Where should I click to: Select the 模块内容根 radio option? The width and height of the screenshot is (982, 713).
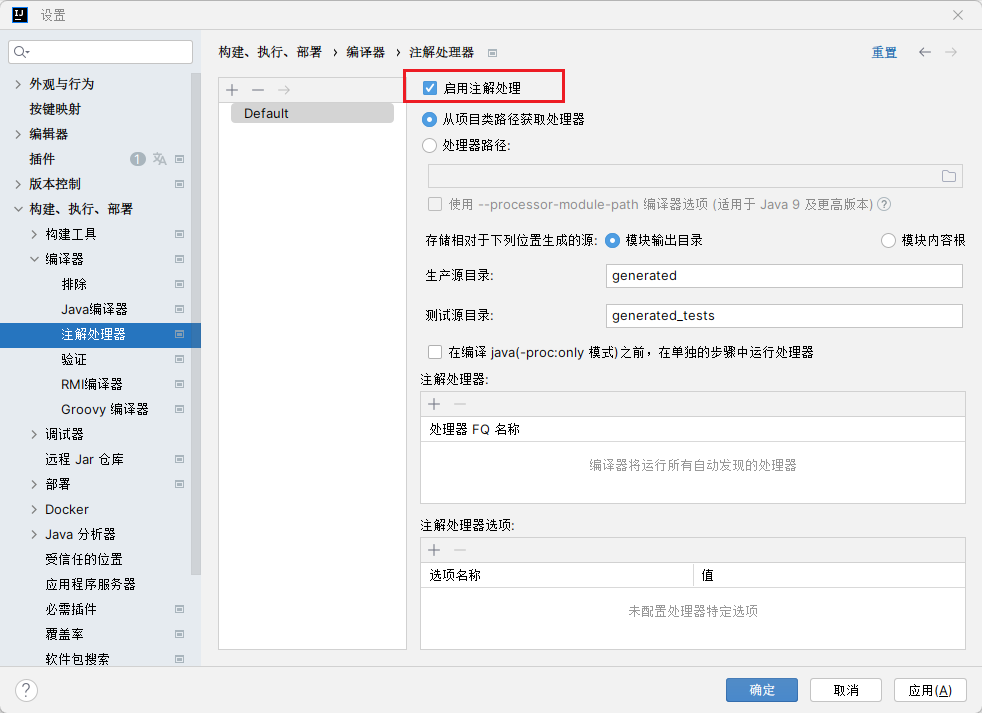tap(888, 240)
